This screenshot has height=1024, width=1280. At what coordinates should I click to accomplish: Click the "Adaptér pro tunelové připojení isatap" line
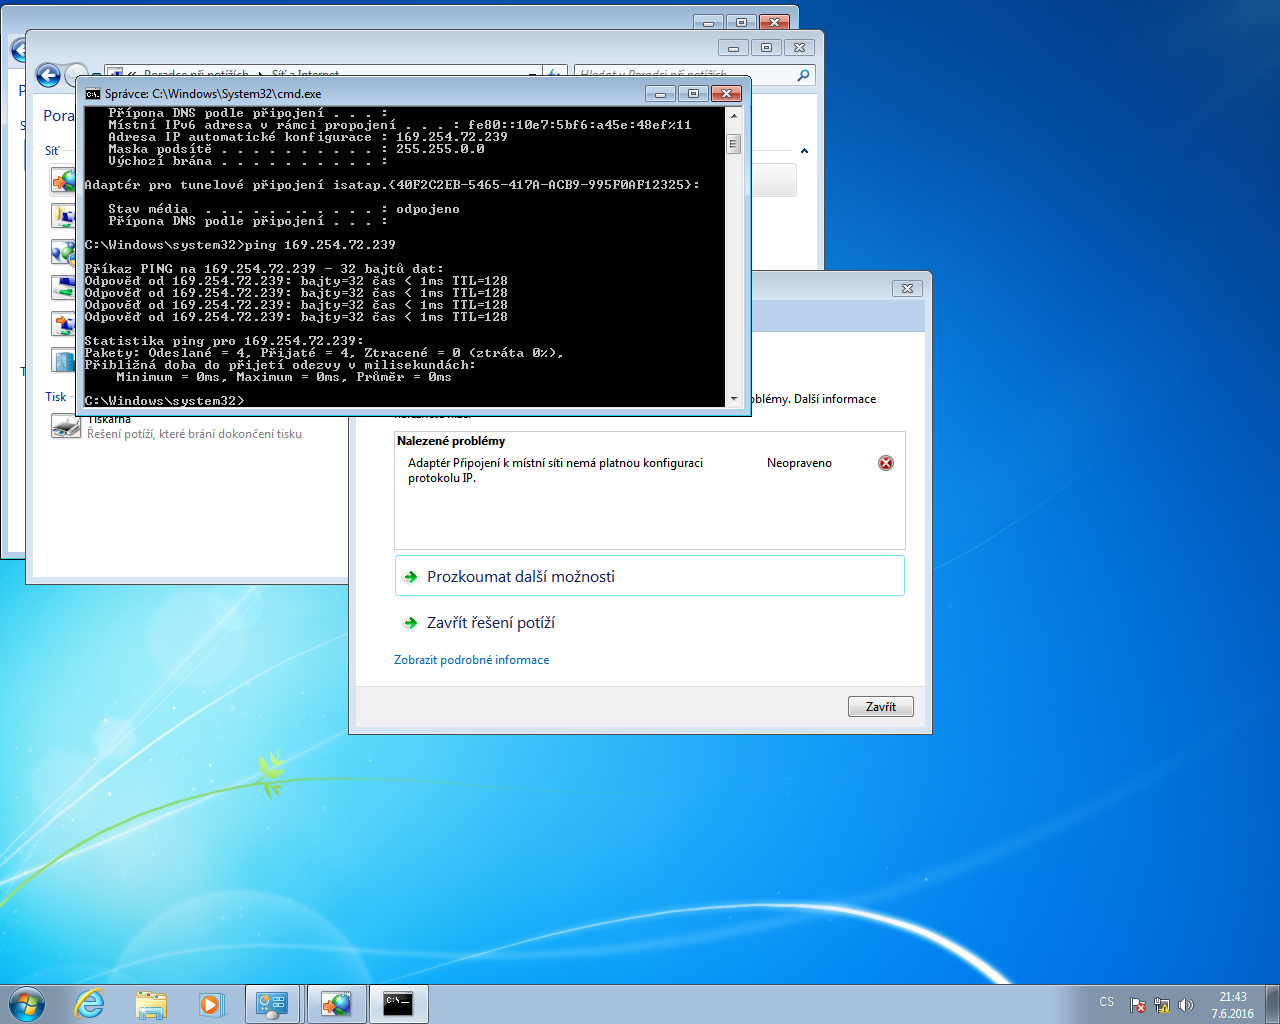(392, 185)
